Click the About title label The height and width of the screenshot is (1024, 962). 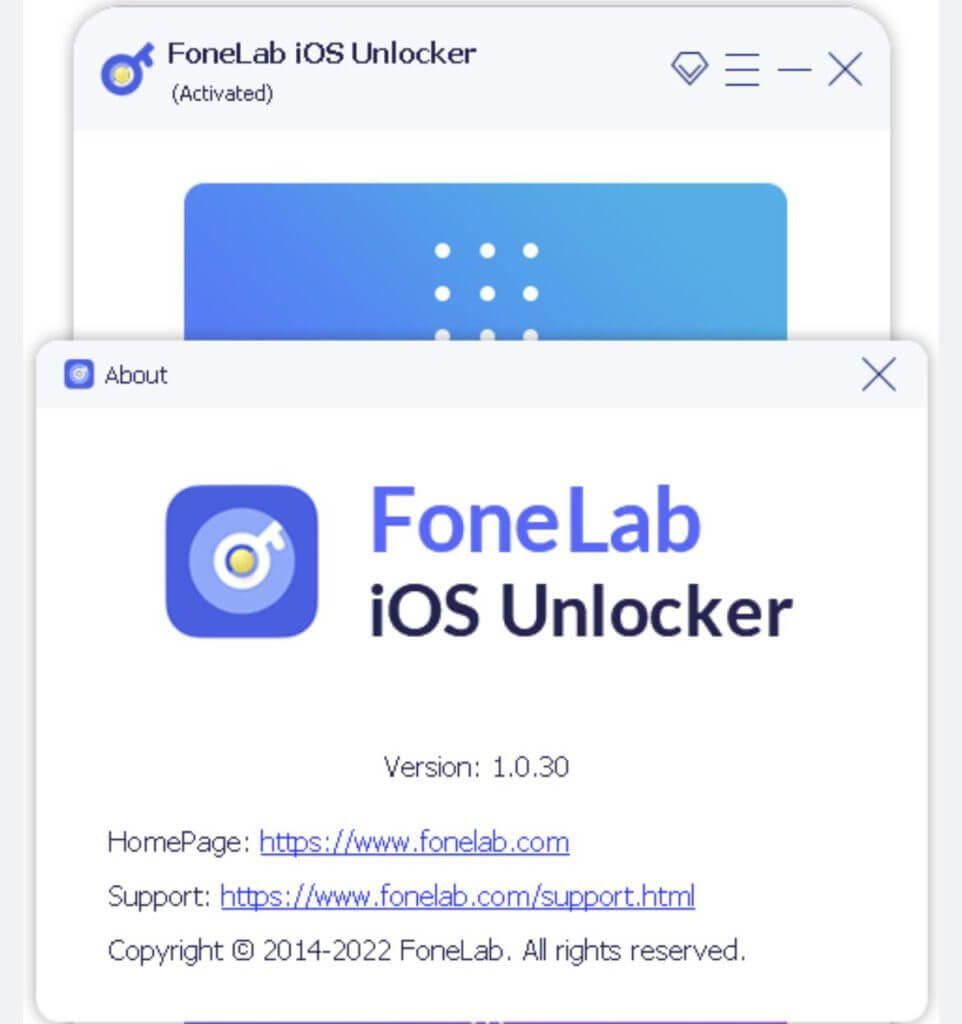coord(136,376)
